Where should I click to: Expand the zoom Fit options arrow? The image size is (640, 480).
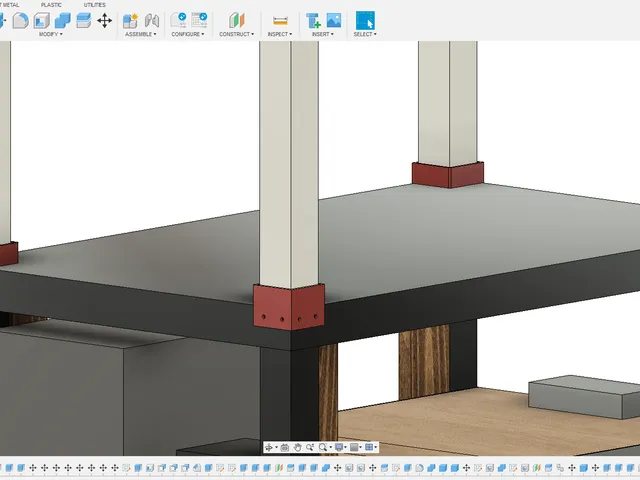pyautogui.click(x=330, y=448)
